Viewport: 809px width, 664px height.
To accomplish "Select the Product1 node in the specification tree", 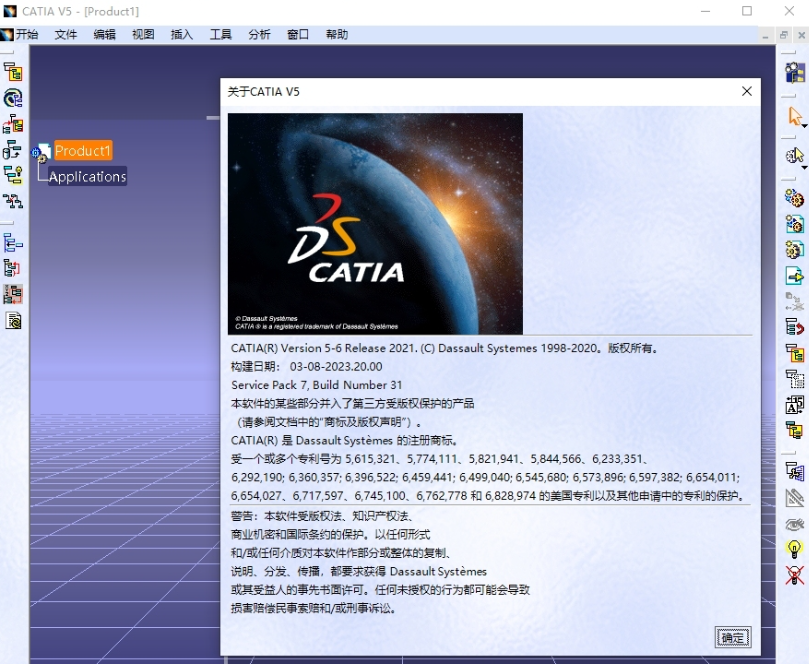I will pyautogui.click(x=83, y=151).
